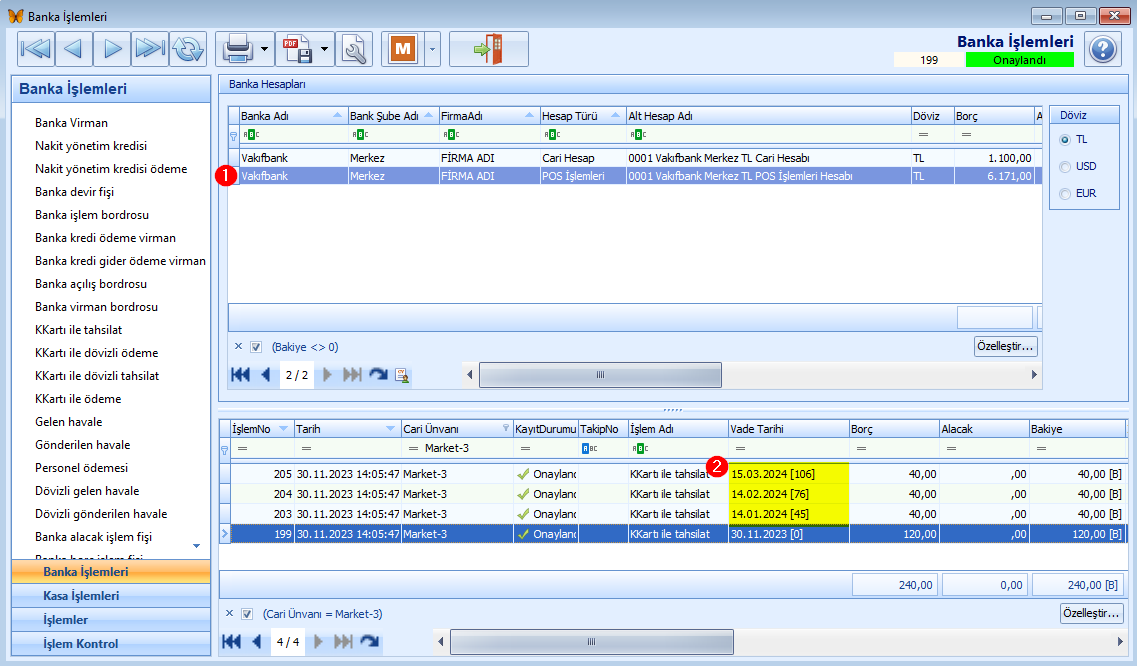Go to first row in transactions grid navigator
Screen dimensions: 1137x666
231,641
